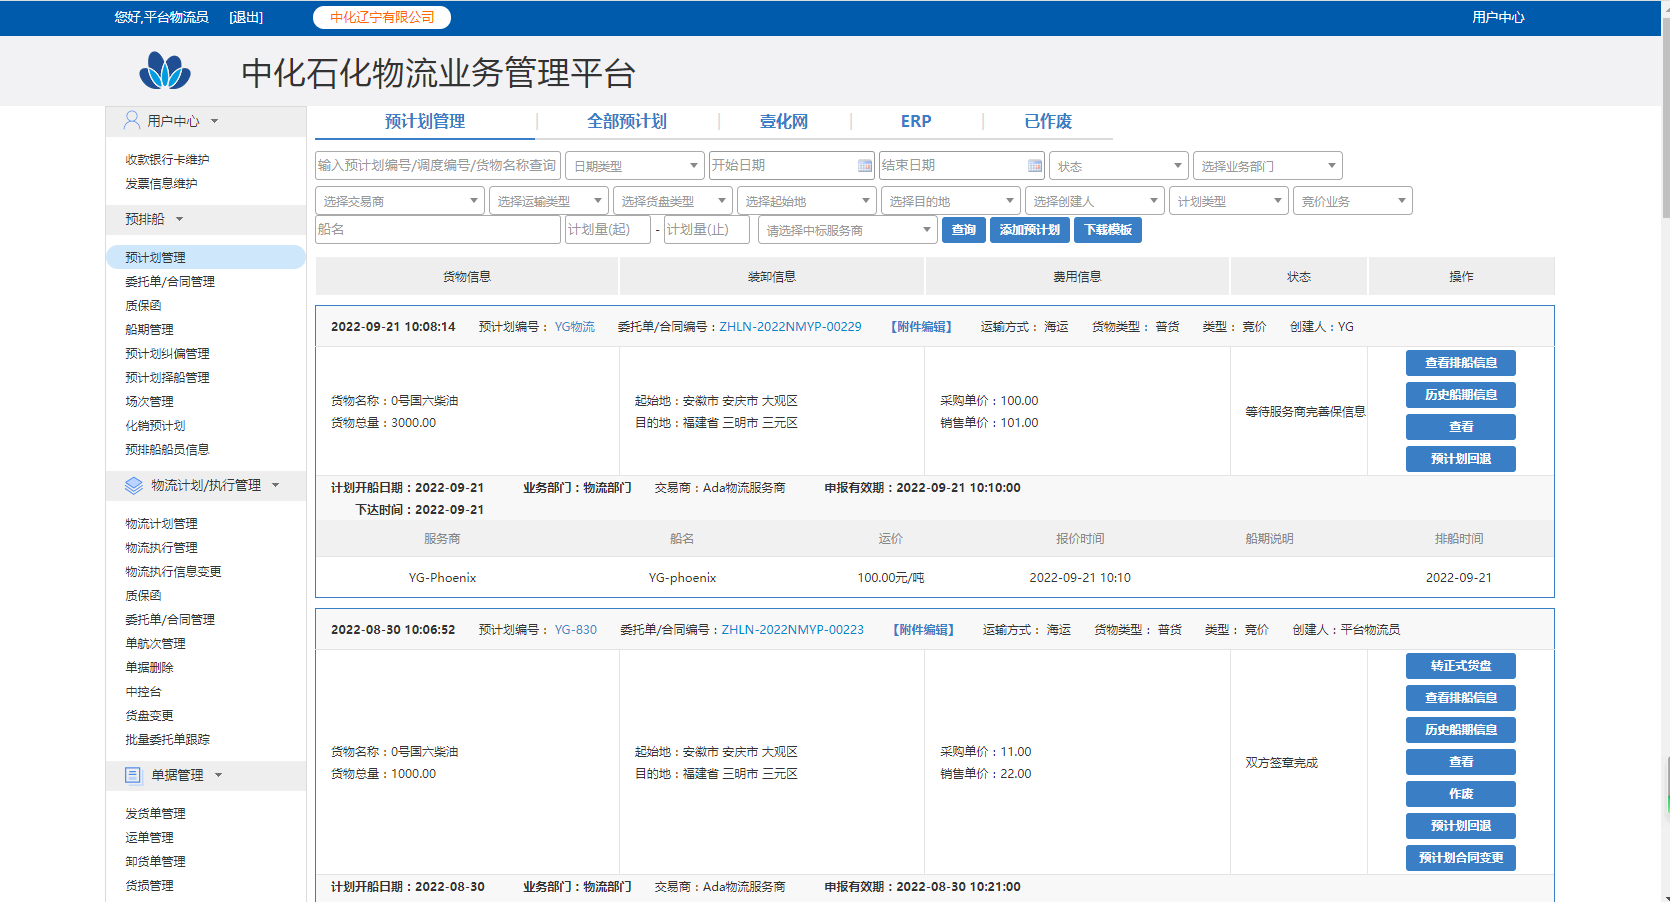Click the 退出 logout link

[x=246, y=17]
